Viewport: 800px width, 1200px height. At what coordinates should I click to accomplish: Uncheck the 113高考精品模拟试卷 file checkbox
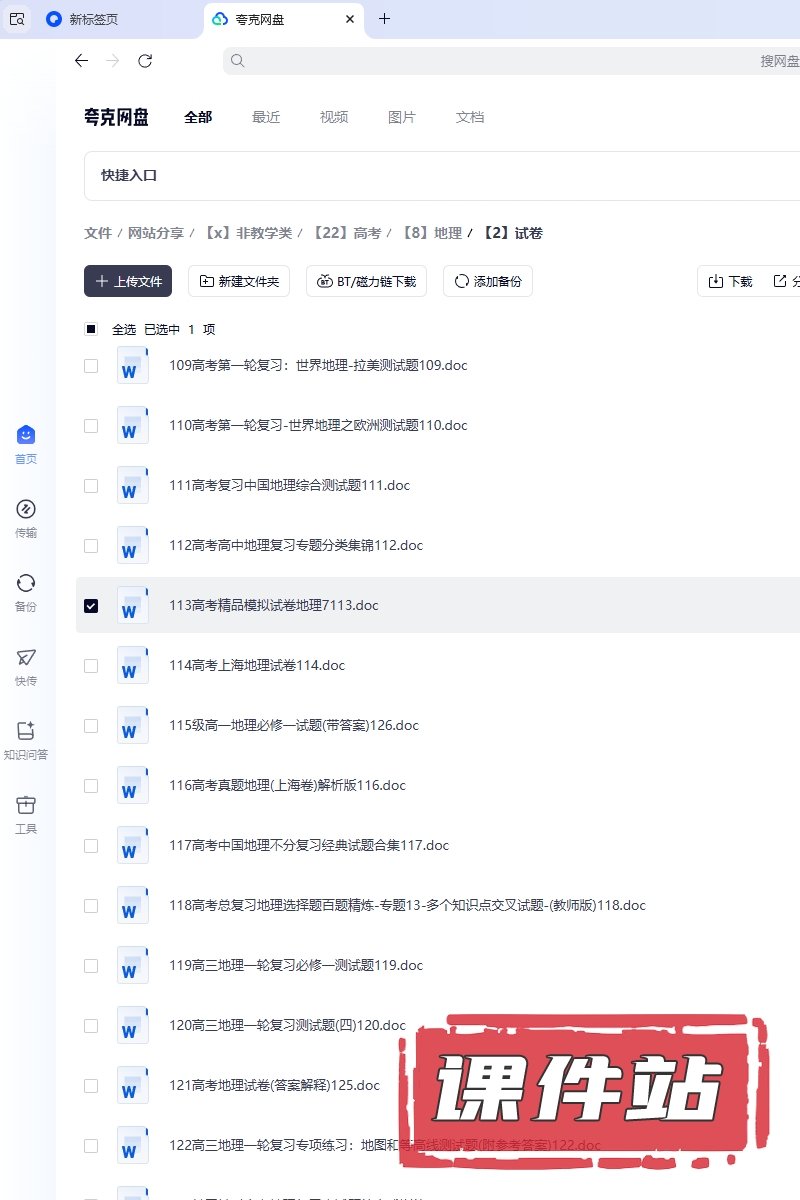[91, 606]
